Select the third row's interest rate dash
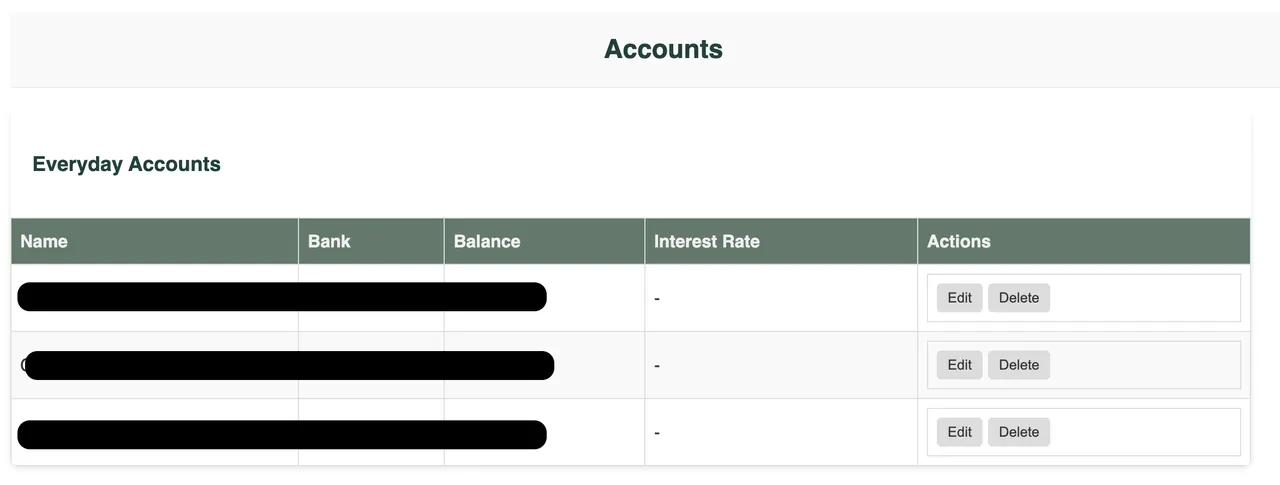 point(657,432)
